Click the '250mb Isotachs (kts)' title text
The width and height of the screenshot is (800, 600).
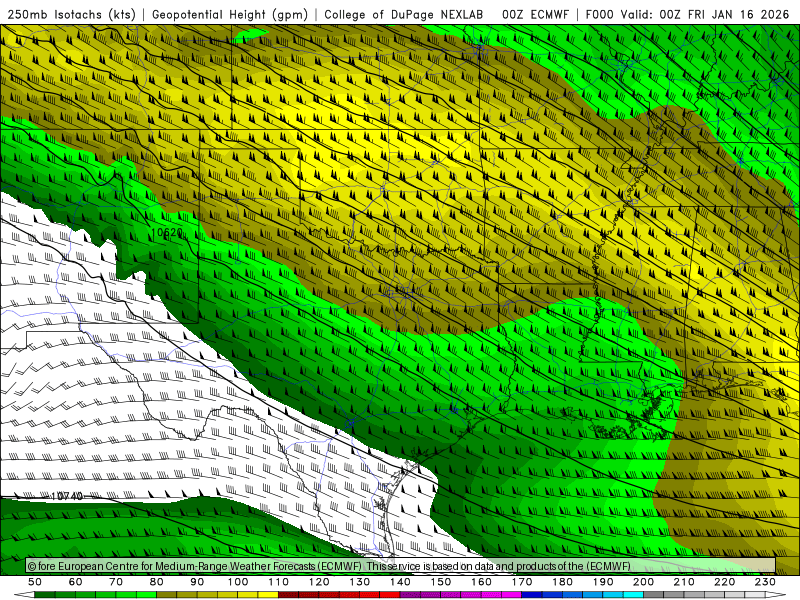71,15
